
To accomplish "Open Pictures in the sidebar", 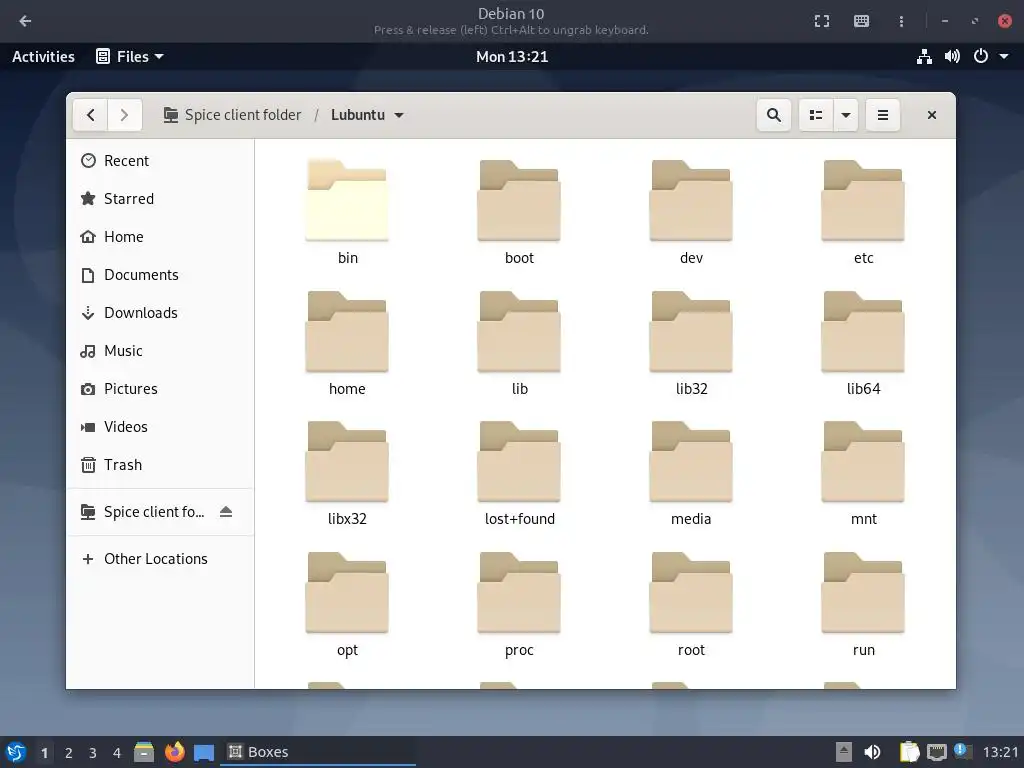I will tap(160, 389).
